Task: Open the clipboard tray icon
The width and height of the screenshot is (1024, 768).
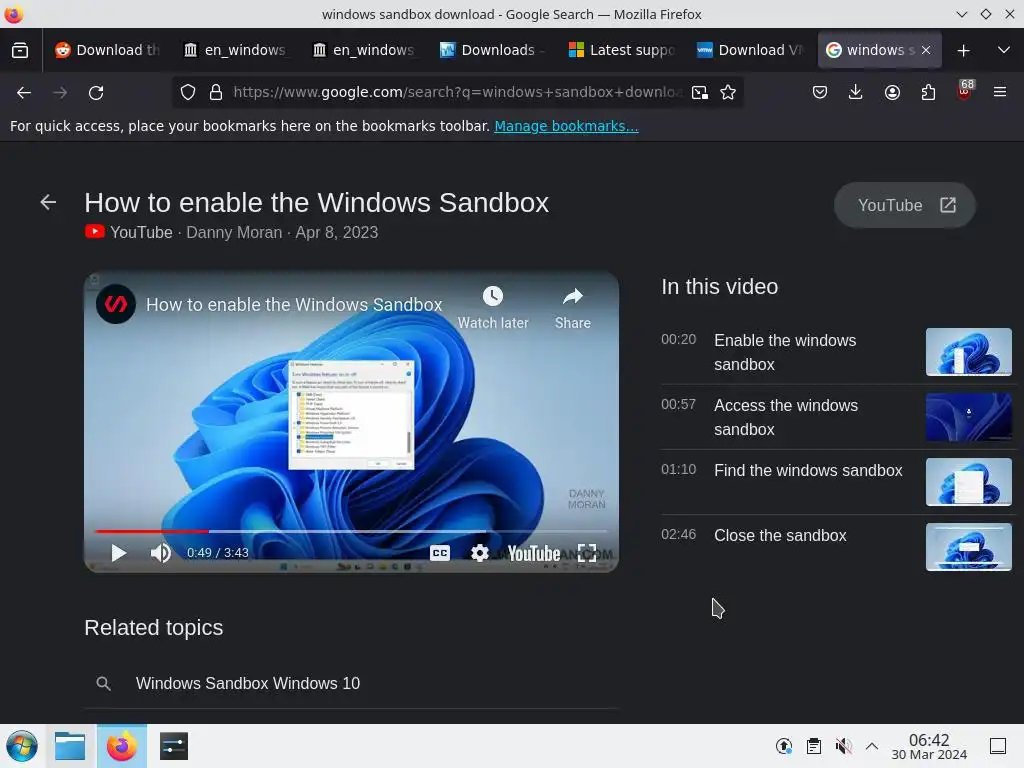Action: click(x=814, y=746)
